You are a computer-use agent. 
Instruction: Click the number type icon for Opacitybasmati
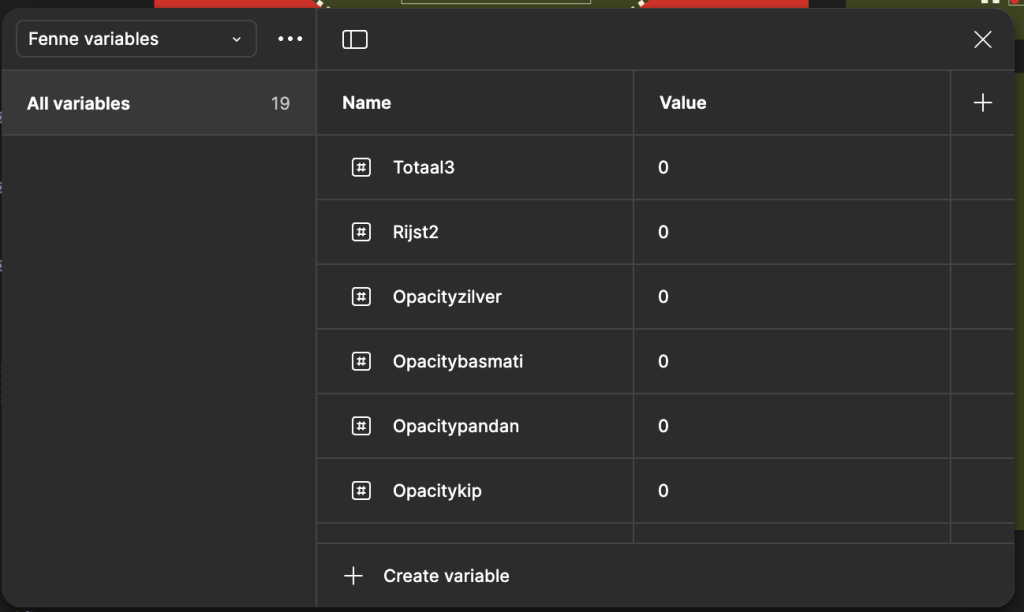pos(361,361)
